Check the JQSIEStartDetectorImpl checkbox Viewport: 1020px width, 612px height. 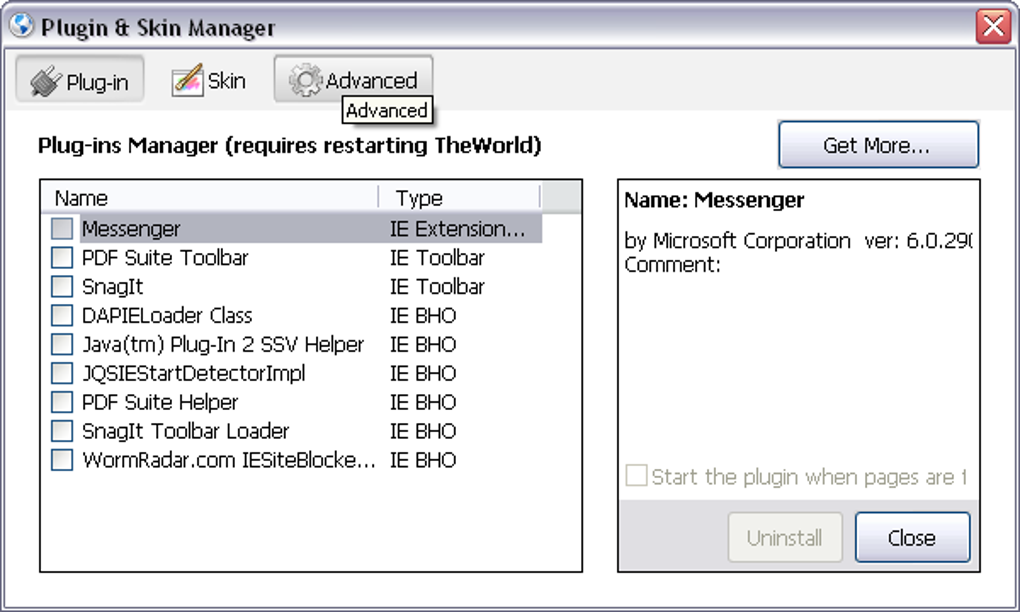(62, 373)
